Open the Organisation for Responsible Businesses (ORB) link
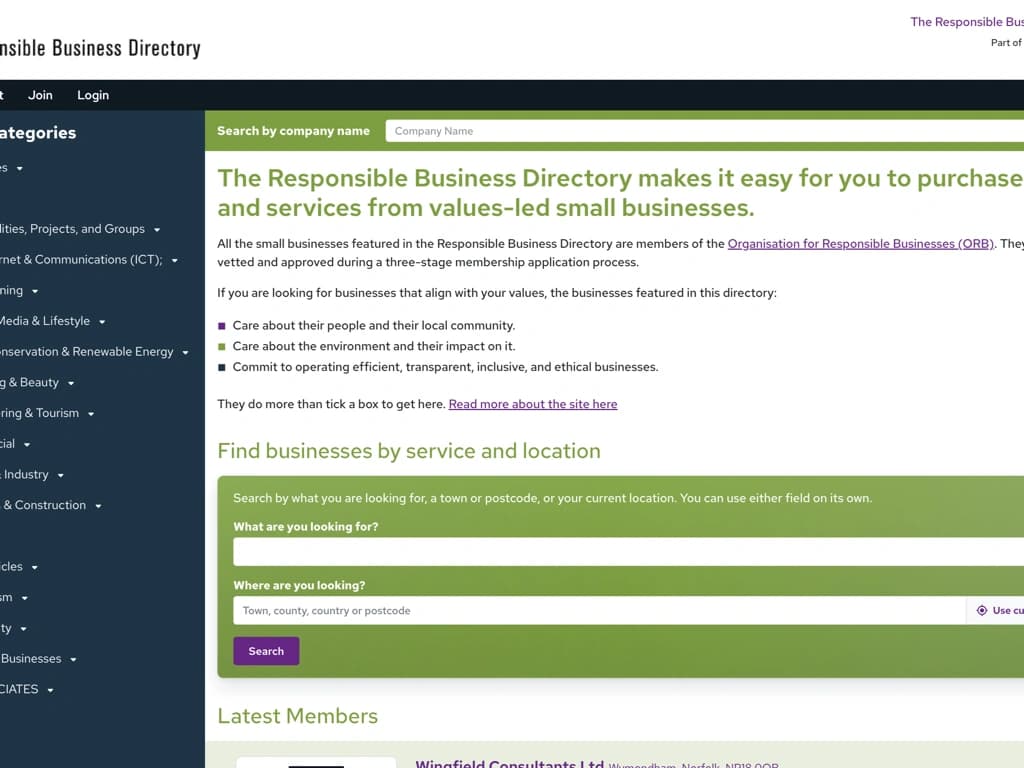The image size is (1024, 768). [x=861, y=244]
